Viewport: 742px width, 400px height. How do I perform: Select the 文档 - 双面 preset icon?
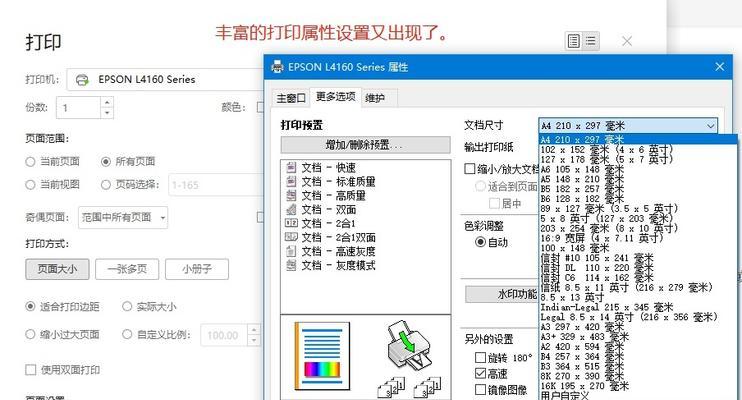click(x=292, y=209)
